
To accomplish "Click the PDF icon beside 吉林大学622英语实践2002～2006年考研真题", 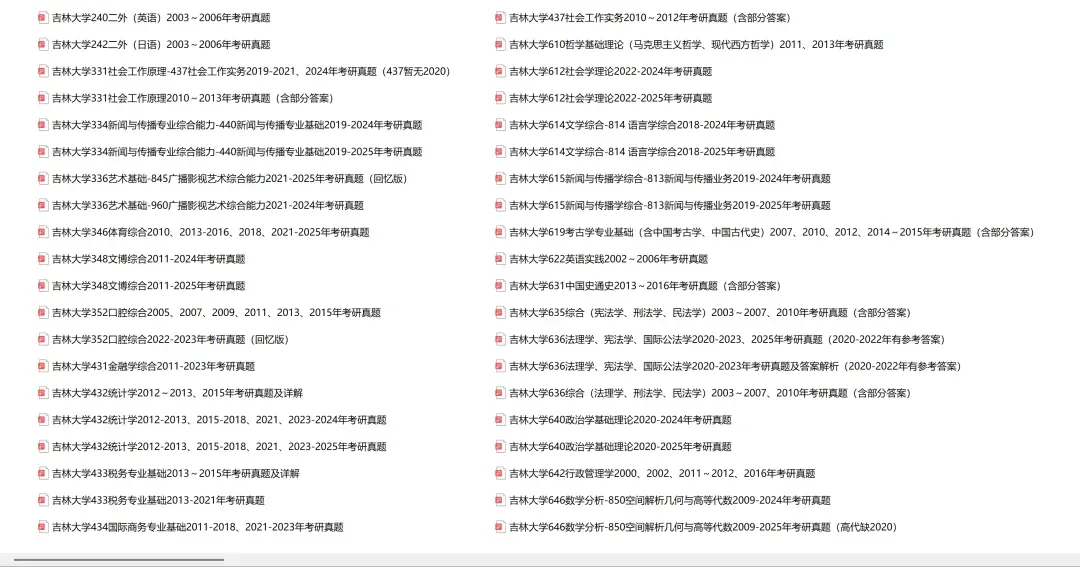I will pyautogui.click(x=500, y=260).
